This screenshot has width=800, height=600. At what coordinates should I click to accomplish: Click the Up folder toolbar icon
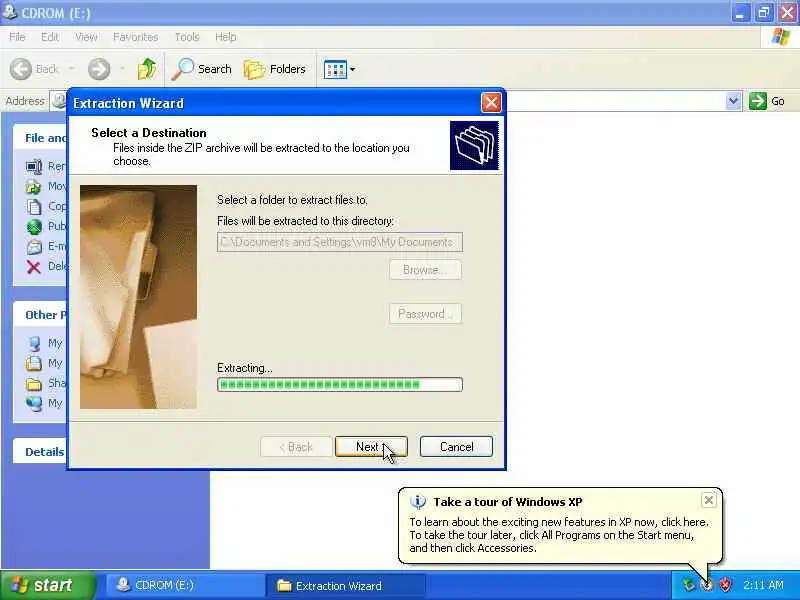click(147, 69)
